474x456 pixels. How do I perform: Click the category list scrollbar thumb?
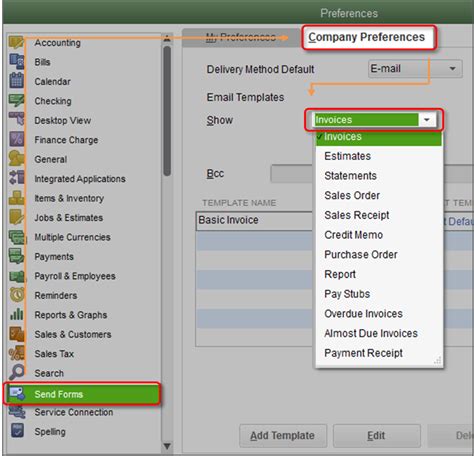[167, 110]
